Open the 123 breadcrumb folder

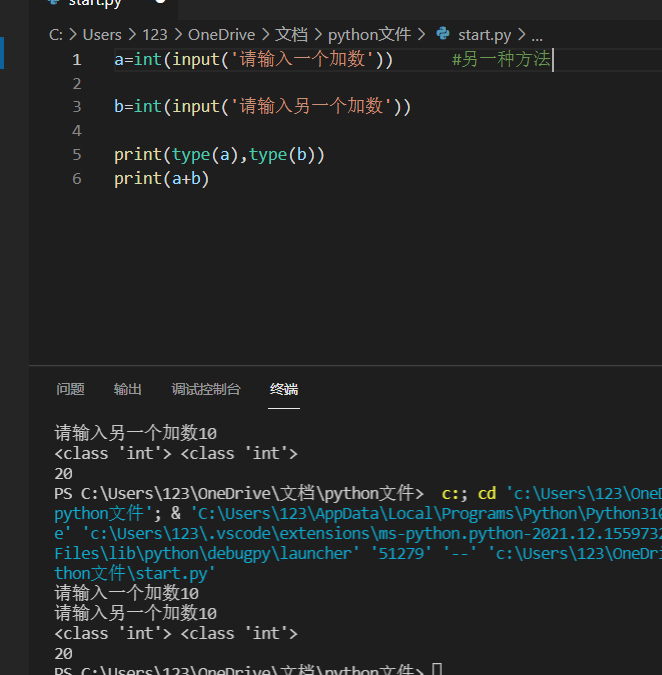pos(155,34)
